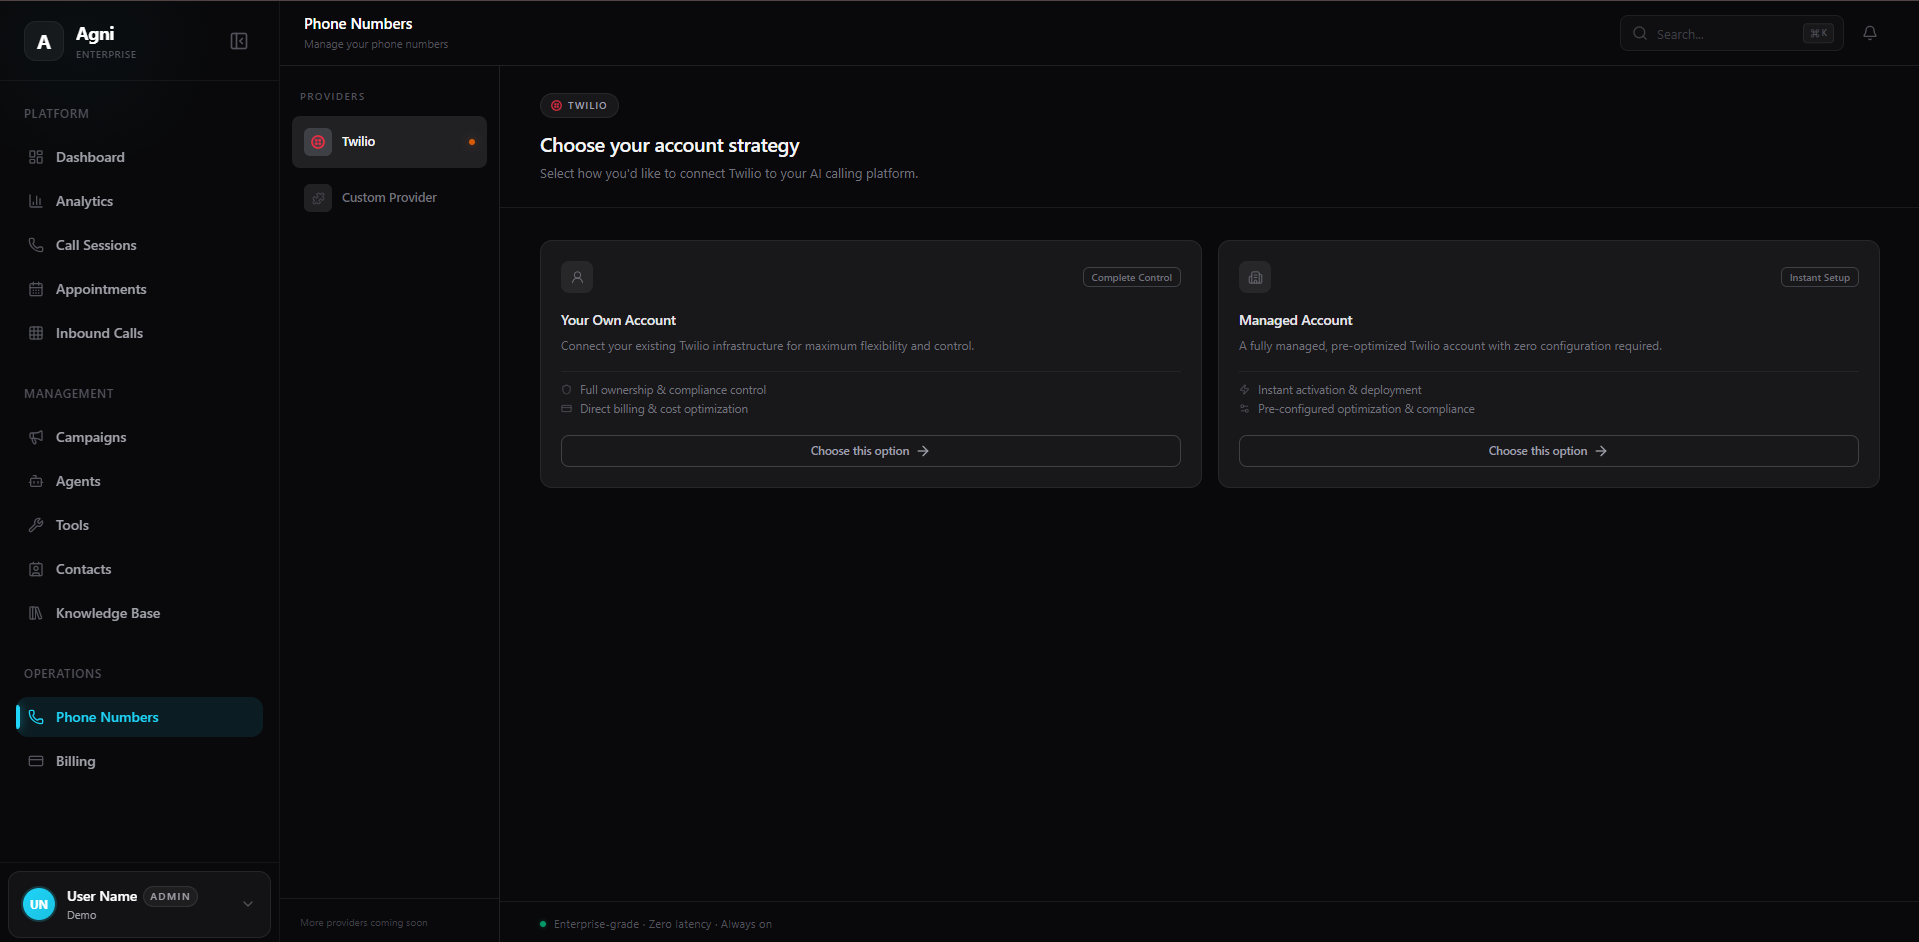Go to the Billing section
1919x942 pixels.
[x=76, y=761]
